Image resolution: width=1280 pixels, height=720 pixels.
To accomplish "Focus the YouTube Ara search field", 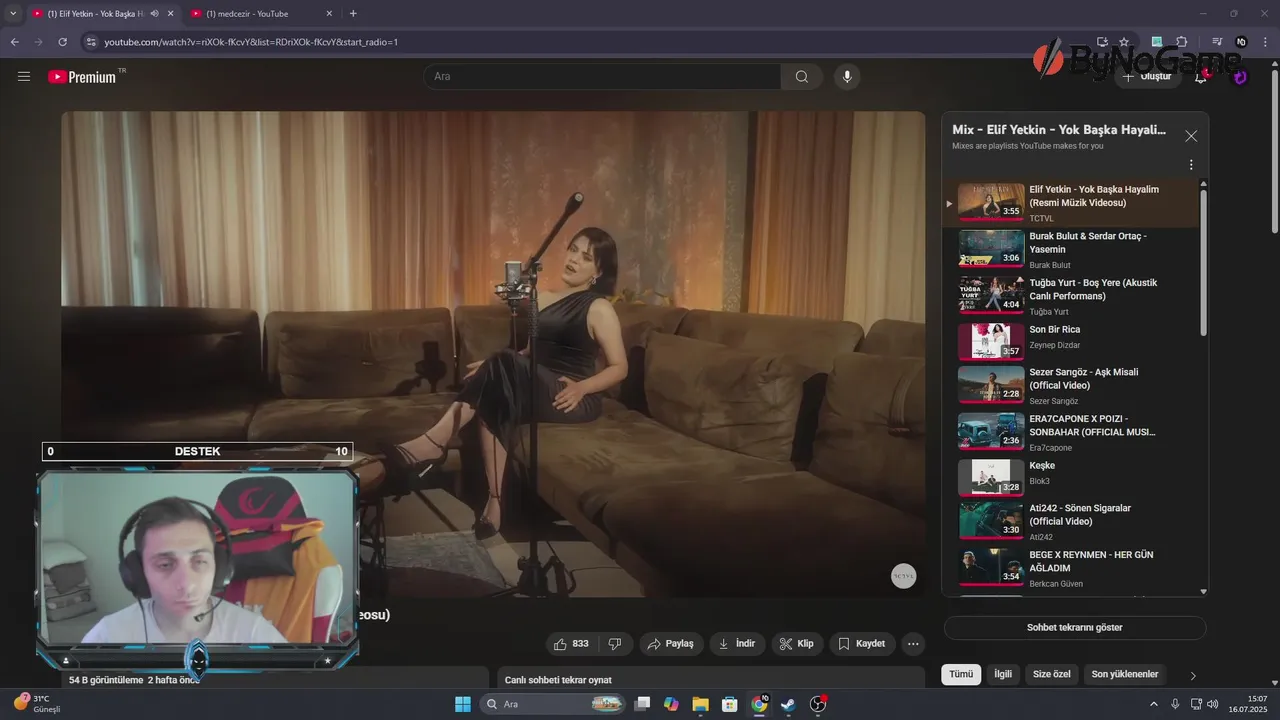I will [602, 77].
